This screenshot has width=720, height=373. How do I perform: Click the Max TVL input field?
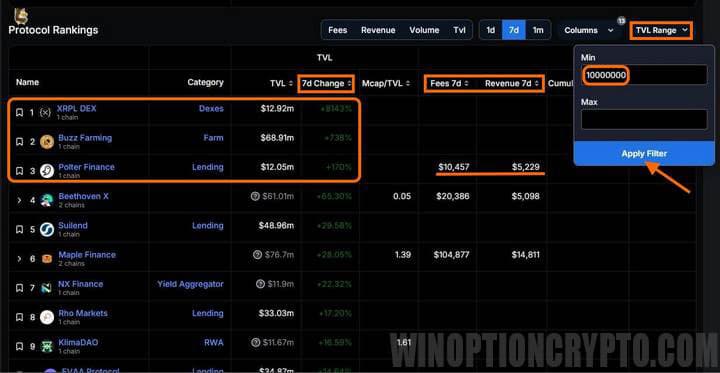[x=644, y=119]
